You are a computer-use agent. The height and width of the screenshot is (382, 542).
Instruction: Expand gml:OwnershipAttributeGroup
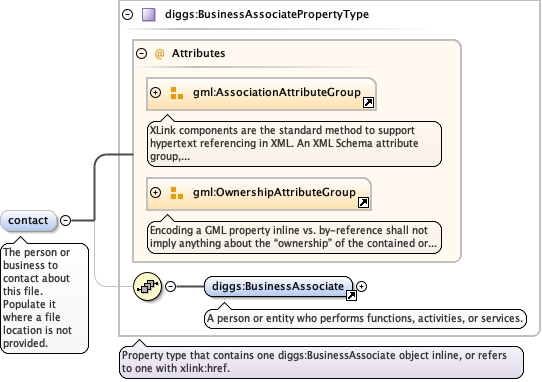coord(156,193)
